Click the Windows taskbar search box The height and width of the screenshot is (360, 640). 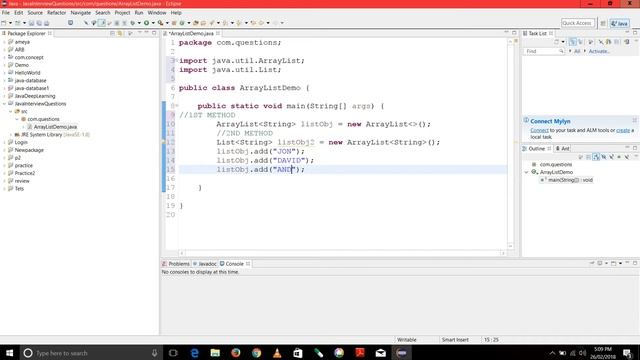pyautogui.click(x=90, y=353)
